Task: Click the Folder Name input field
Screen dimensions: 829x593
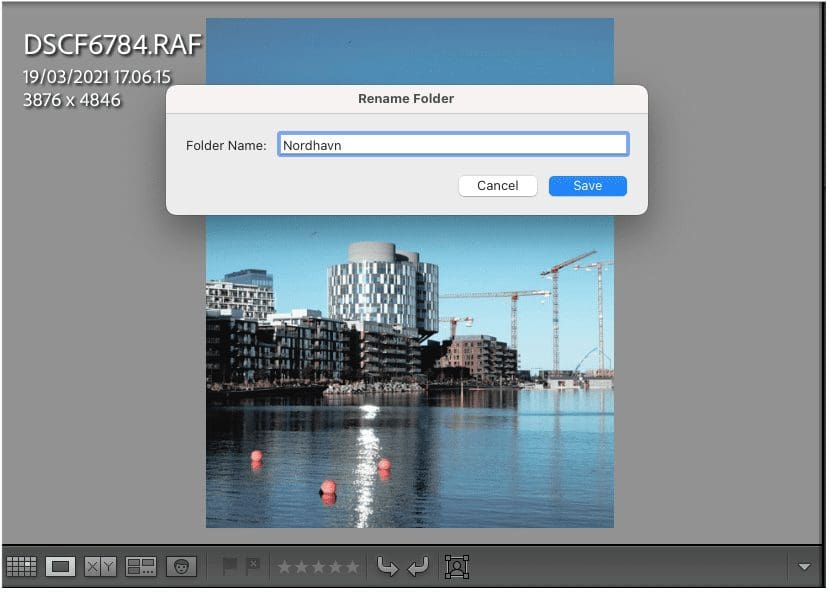Action: (453, 144)
